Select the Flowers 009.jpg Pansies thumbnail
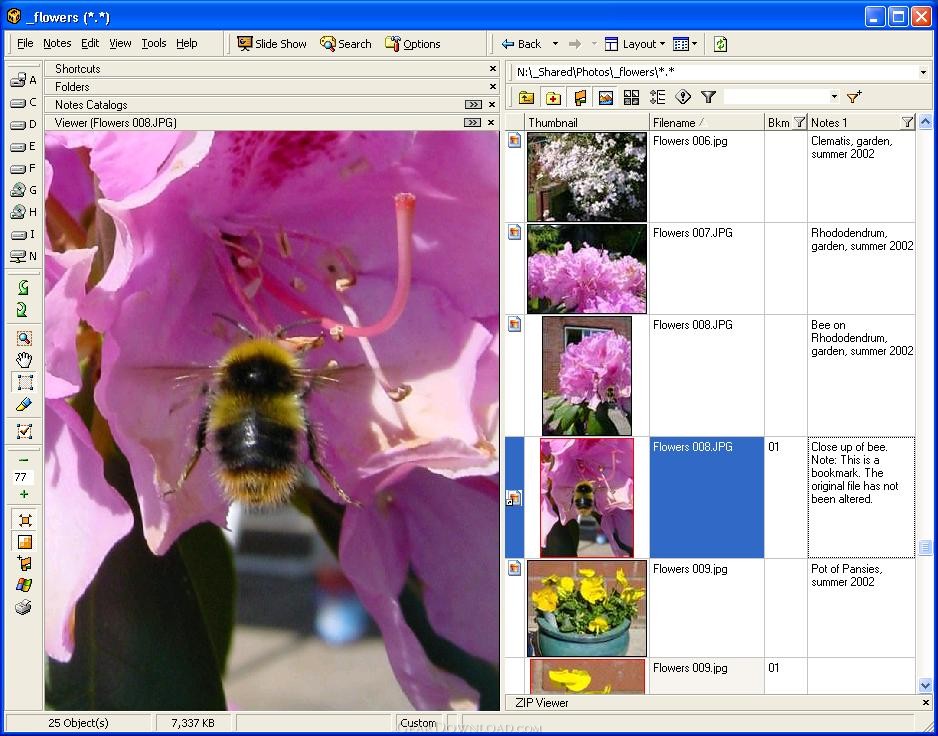Image resolution: width=938 pixels, height=736 pixels. pyautogui.click(x=587, y=608)
